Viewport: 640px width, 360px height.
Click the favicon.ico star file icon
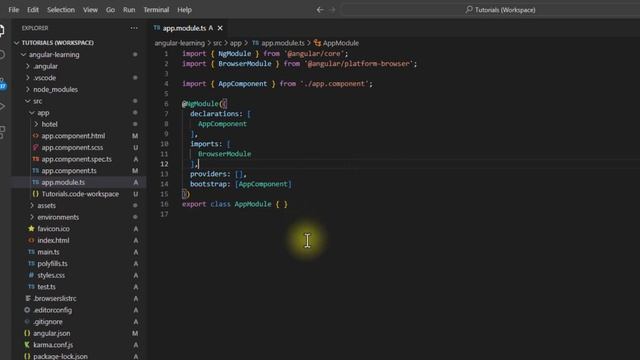(31, 229)
